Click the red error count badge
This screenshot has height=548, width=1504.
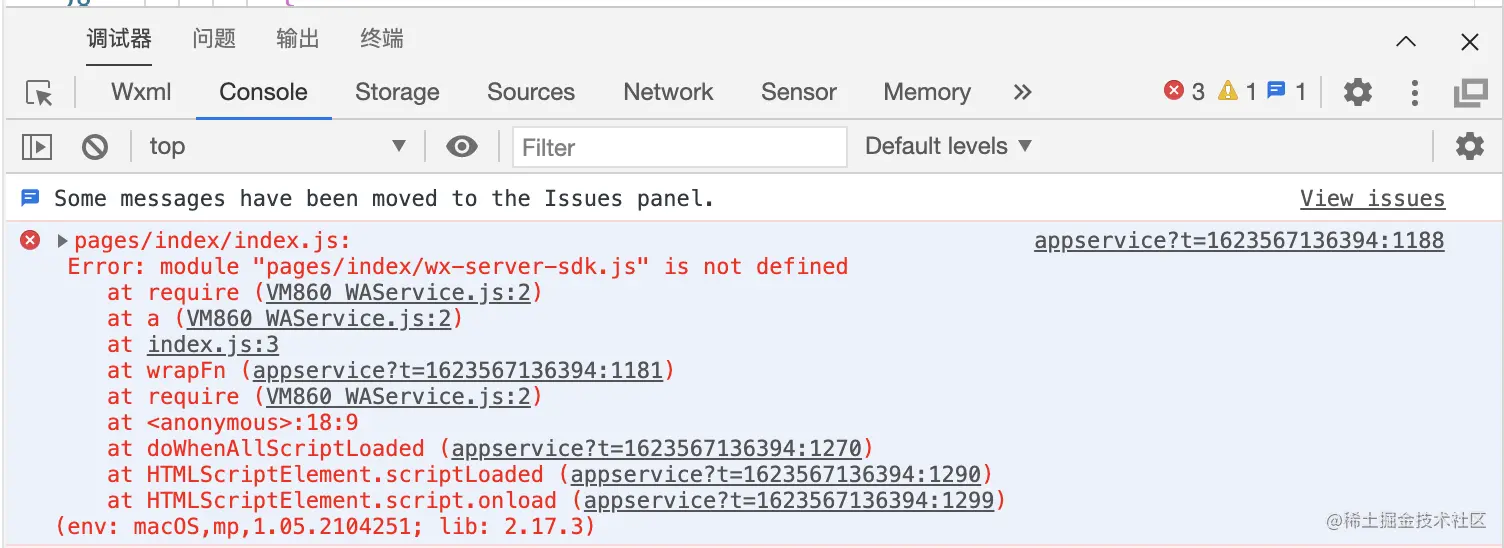[1185, 92]
